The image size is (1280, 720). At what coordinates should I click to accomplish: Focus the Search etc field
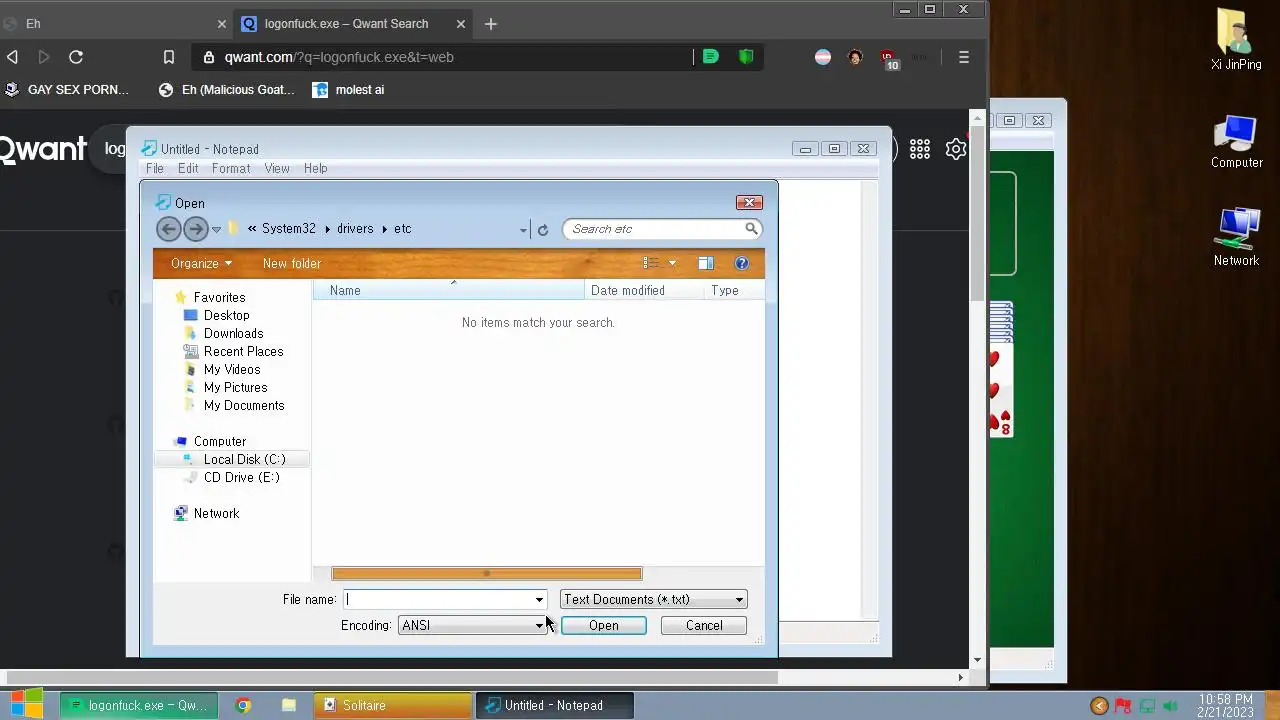656,229
